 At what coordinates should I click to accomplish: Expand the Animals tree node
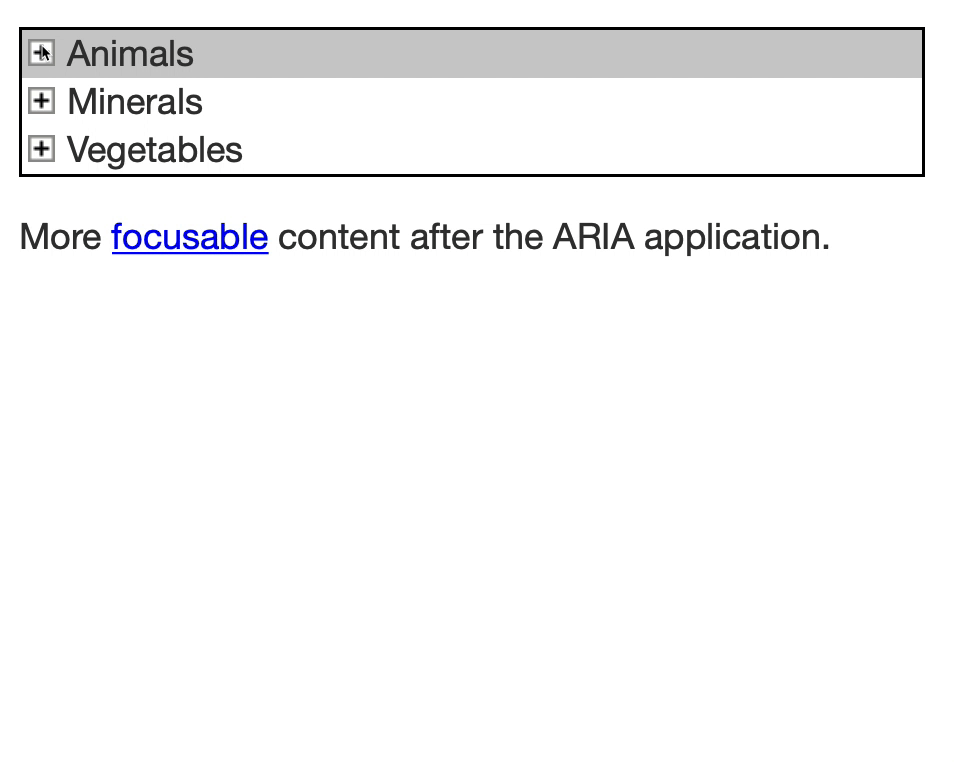pyautogui.click(x=41, y=53)
